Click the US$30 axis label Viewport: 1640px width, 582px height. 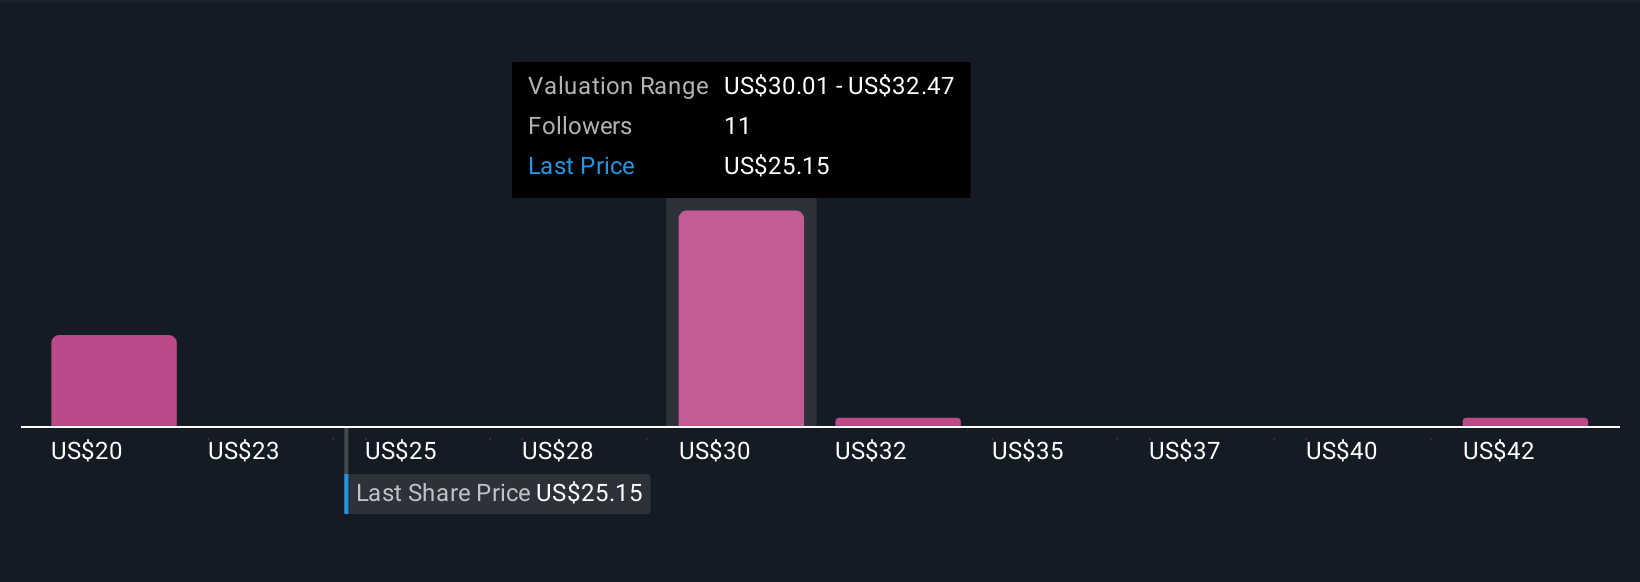click(714, 451)
